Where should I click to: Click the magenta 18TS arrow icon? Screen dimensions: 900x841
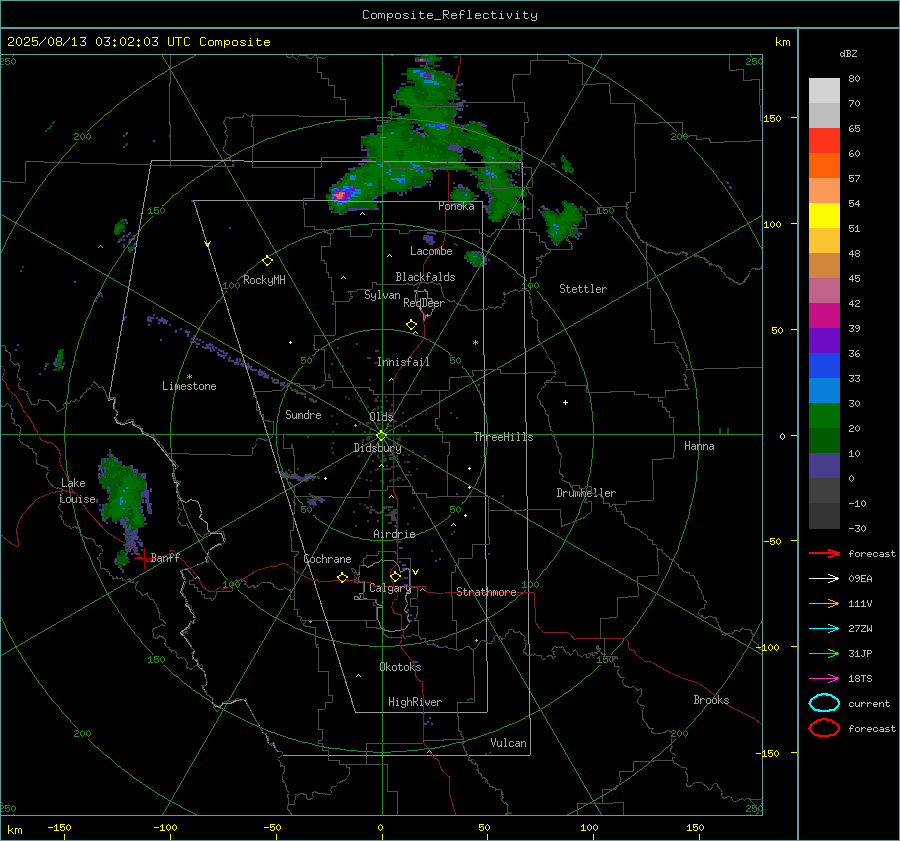pyautogui.click(x=824, y=679)
